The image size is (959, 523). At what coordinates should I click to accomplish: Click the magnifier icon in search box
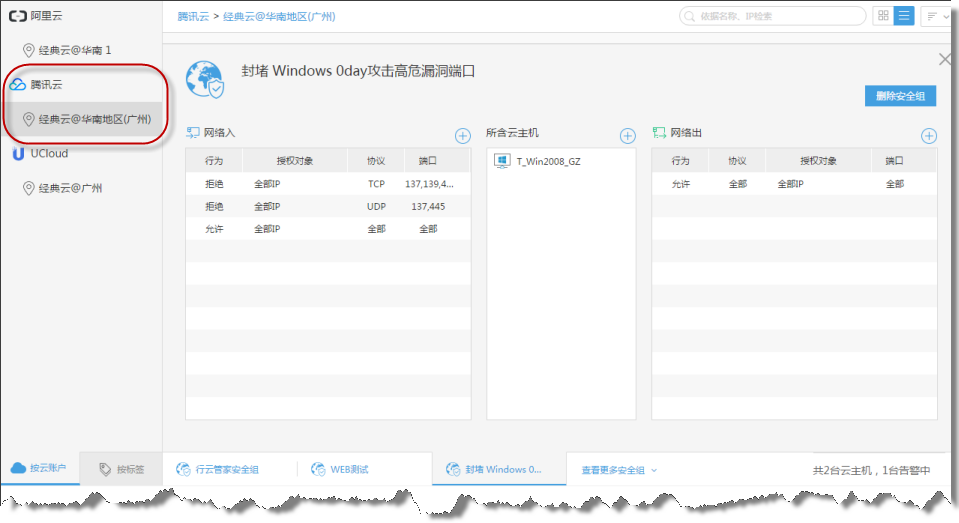tap(691, 16)
